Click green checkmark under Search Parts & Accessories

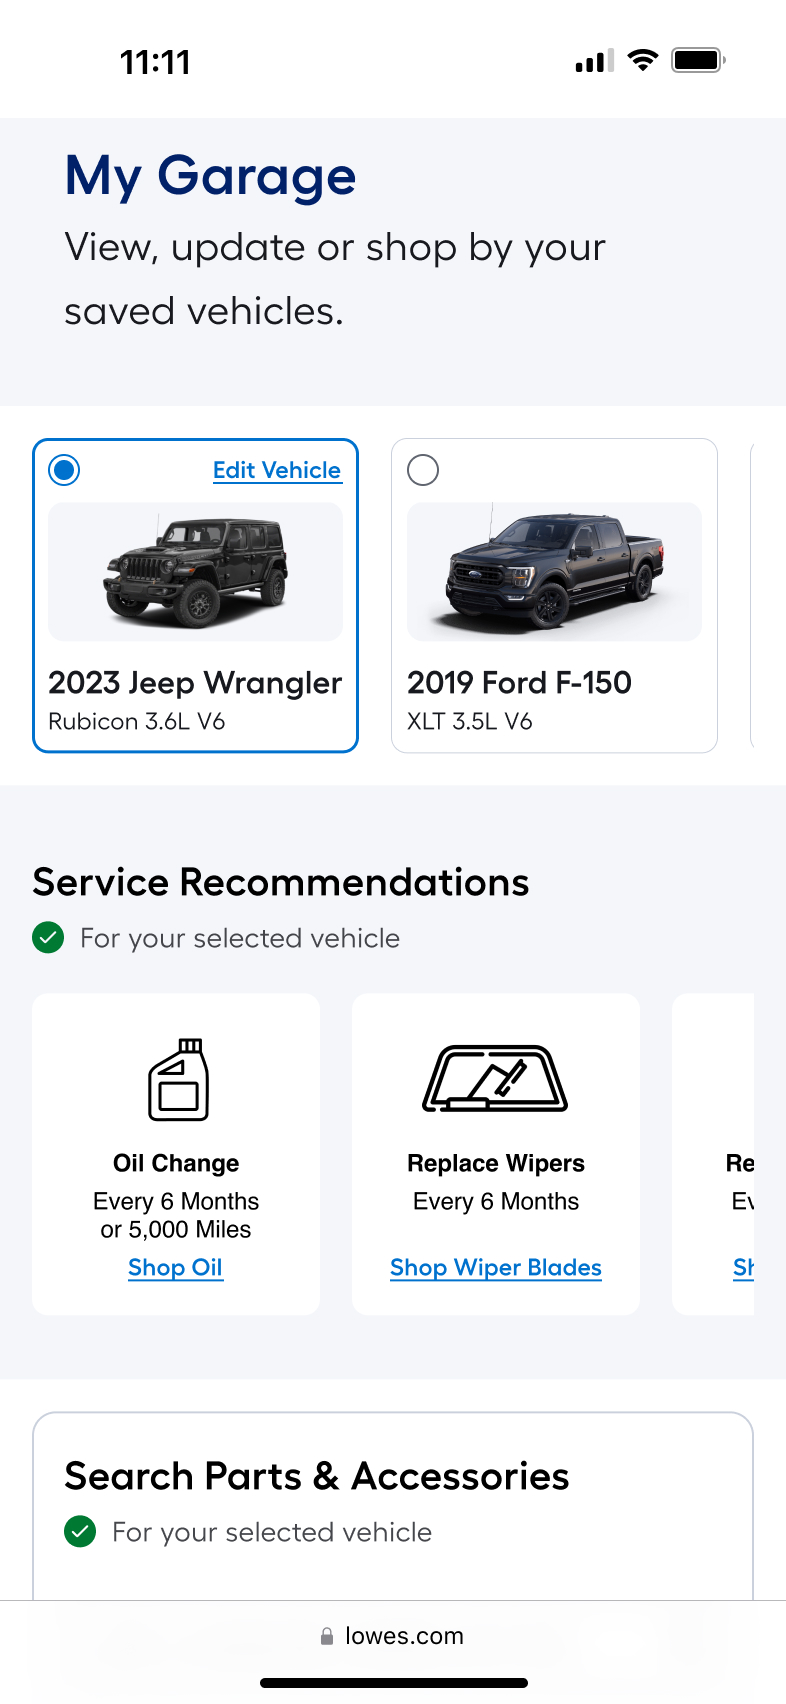click(x=80, y=1532)
